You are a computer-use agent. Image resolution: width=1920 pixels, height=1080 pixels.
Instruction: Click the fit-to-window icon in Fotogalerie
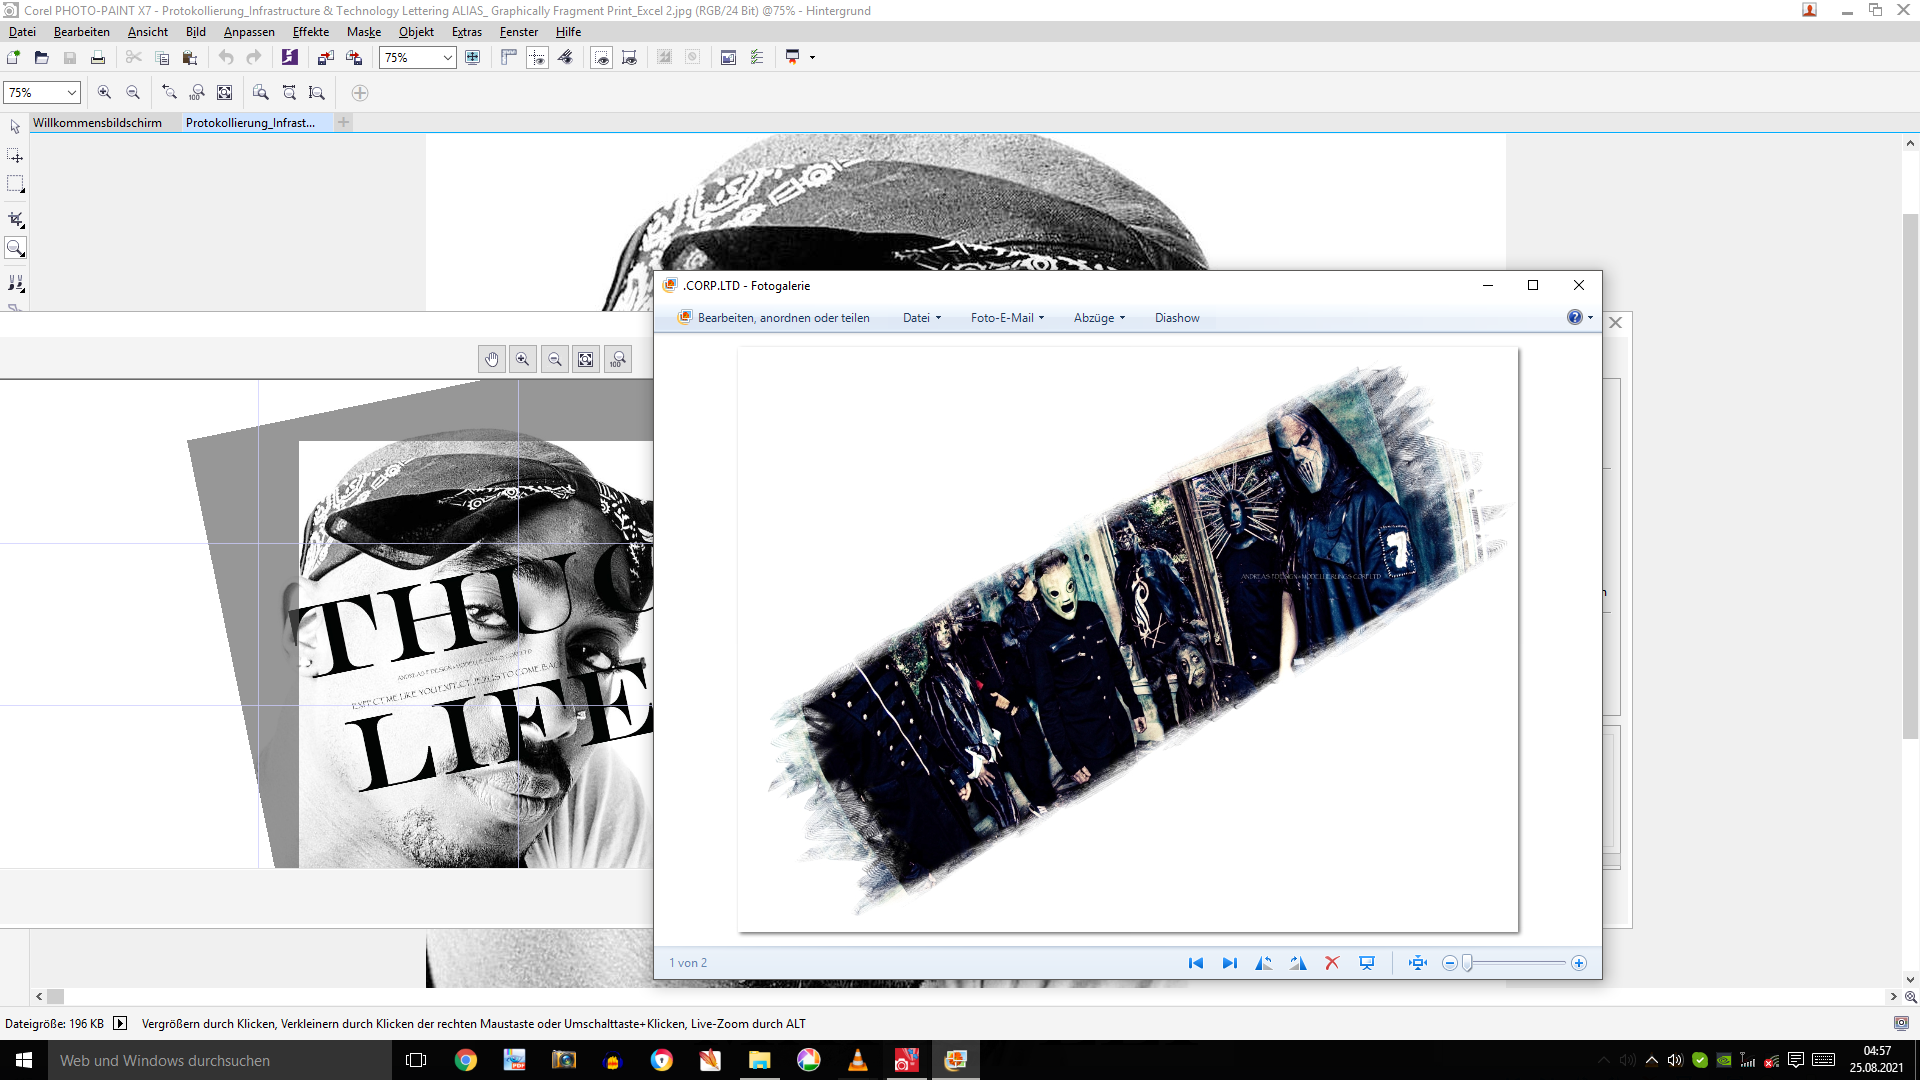click(1418, 963)
